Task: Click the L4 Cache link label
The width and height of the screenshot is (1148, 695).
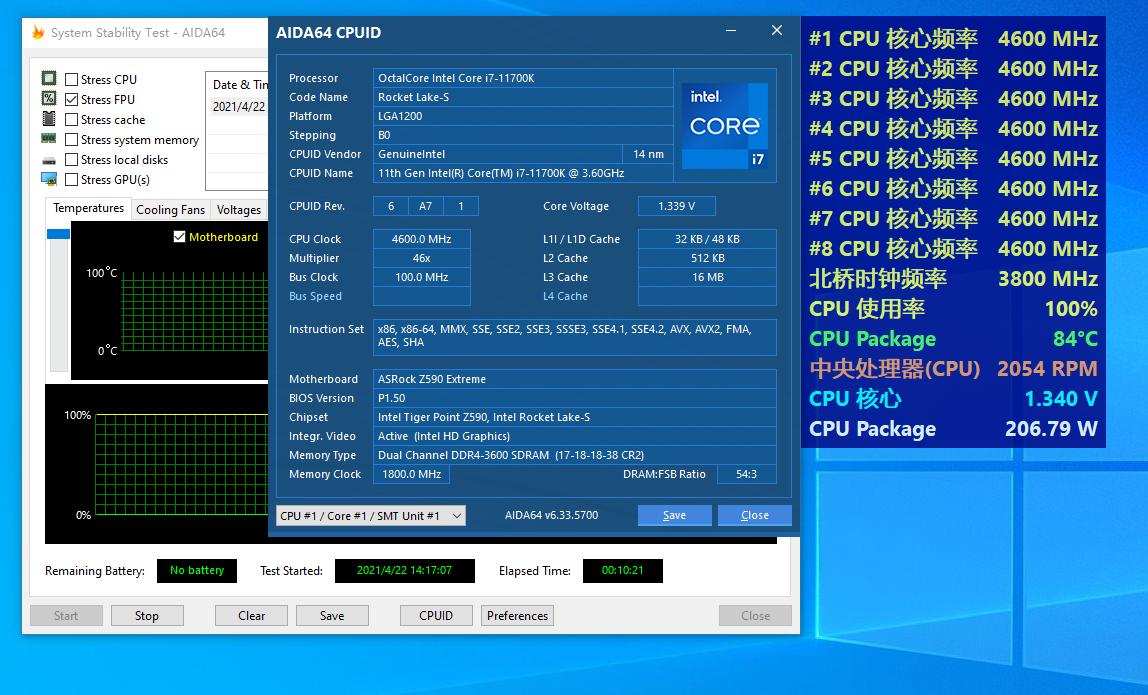Action: point(565,296)
